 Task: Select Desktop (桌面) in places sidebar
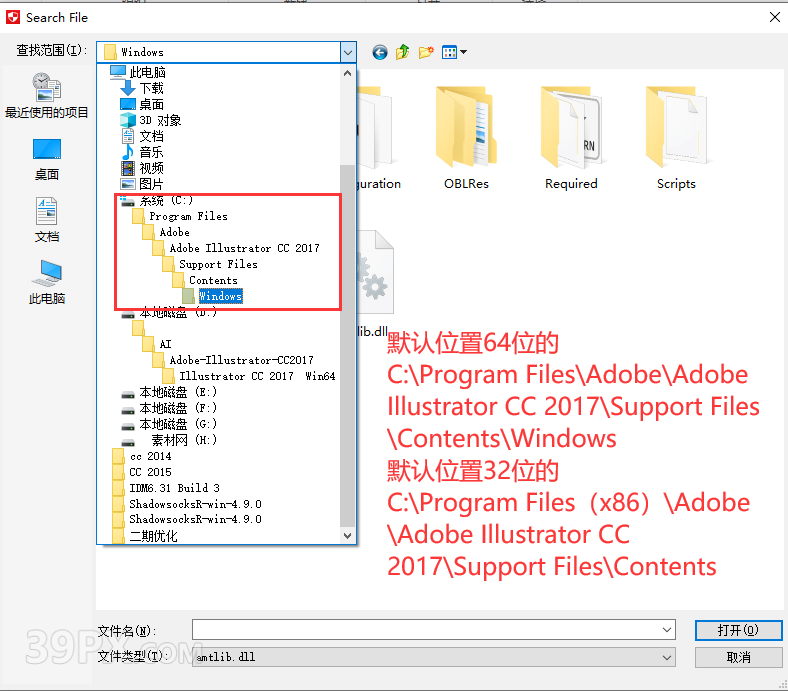[47, 160]
